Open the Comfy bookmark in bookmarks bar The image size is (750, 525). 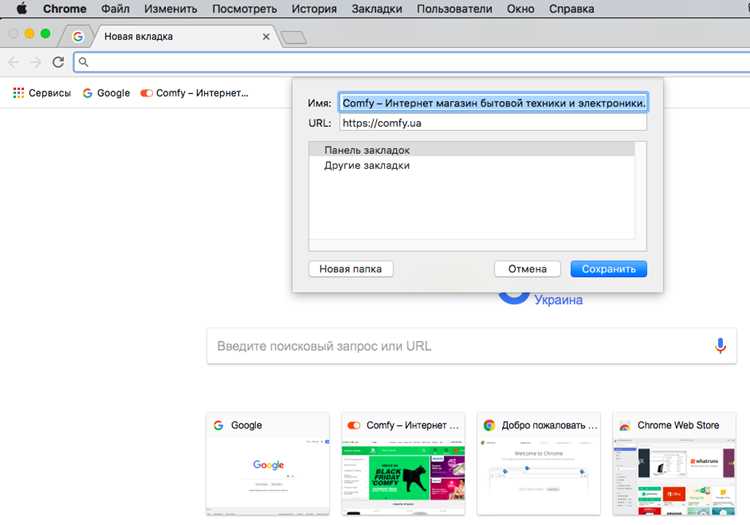(194, 93)
